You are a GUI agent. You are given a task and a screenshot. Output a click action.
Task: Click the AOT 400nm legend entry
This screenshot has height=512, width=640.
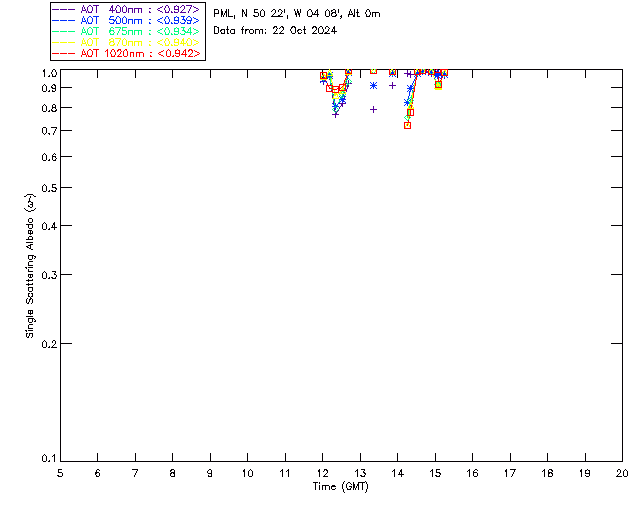click(126, 9)
